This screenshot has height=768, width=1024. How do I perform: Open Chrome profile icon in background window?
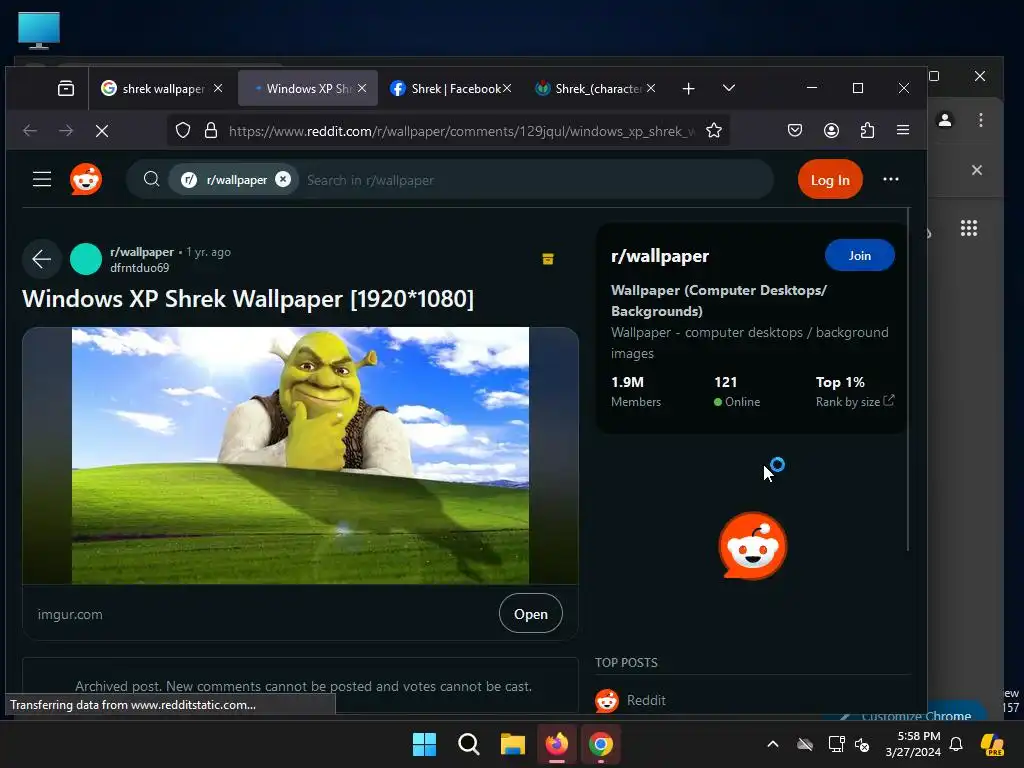coord(944,120)
